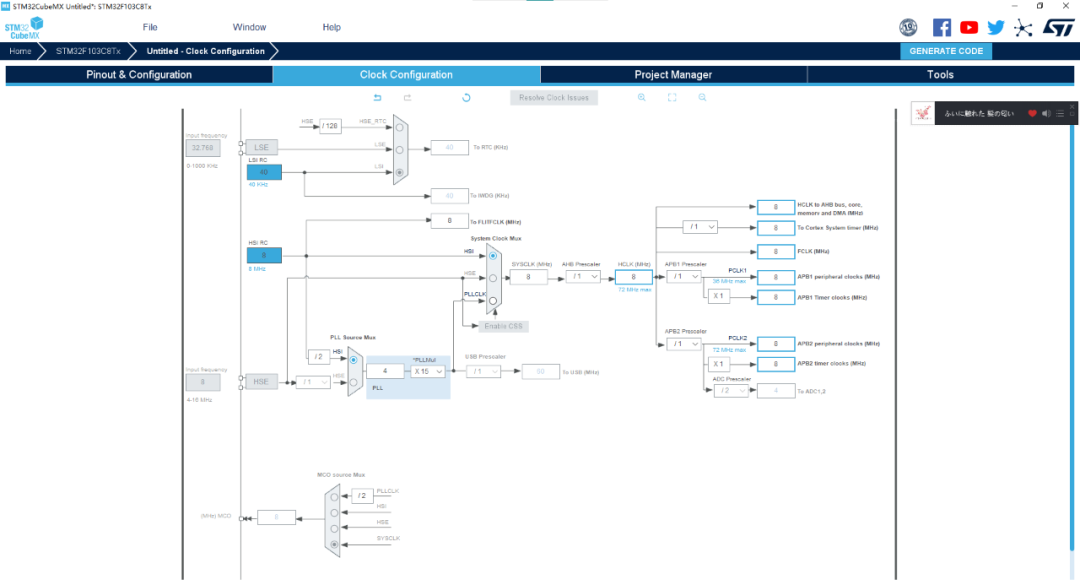Click the HSE input frequency field
This screenshot has width=1080, height=585.
tap(202, 382)
